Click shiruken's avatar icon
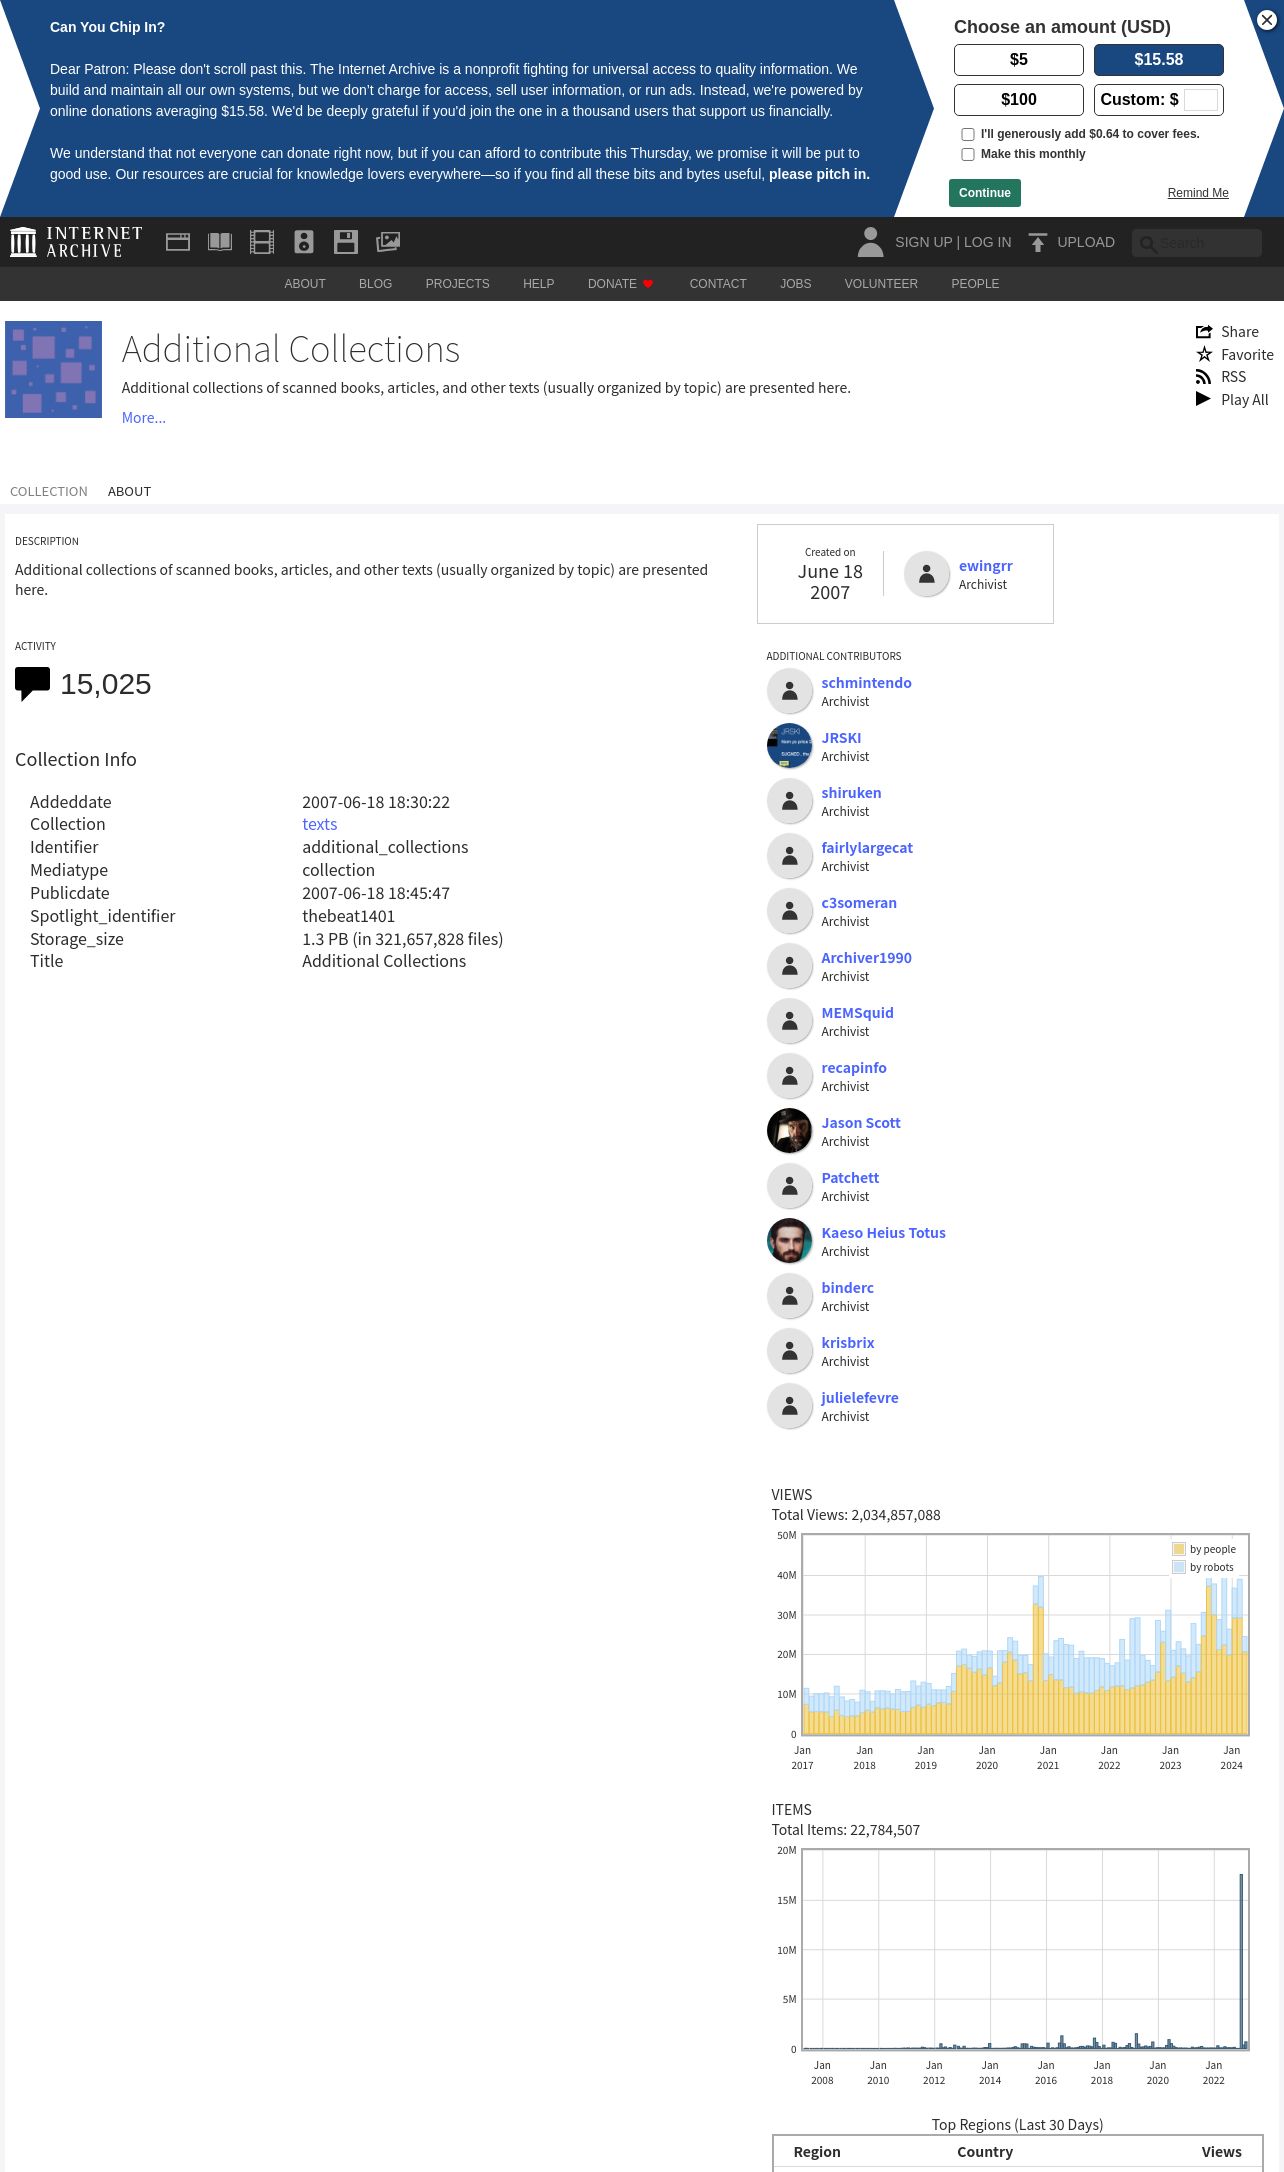This screenshot has width=1284, height=2172. pos(790,801)
